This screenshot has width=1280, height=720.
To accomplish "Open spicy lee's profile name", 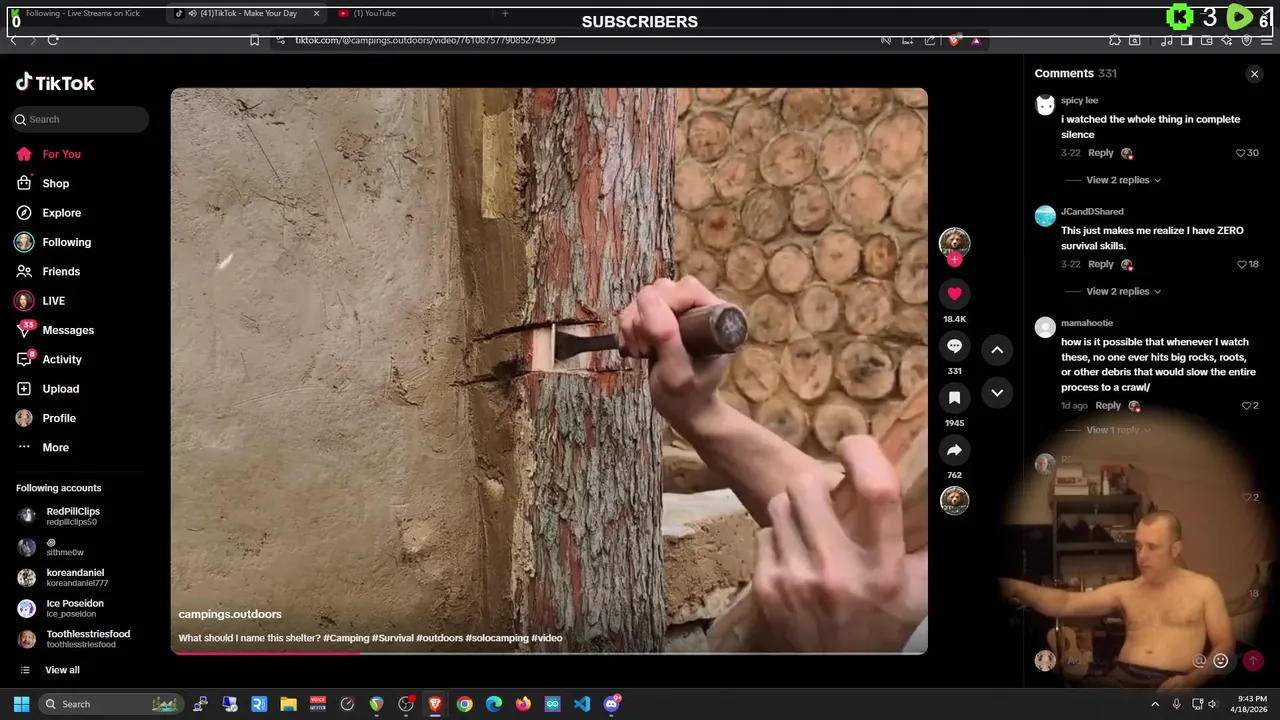I will 1079,101.
